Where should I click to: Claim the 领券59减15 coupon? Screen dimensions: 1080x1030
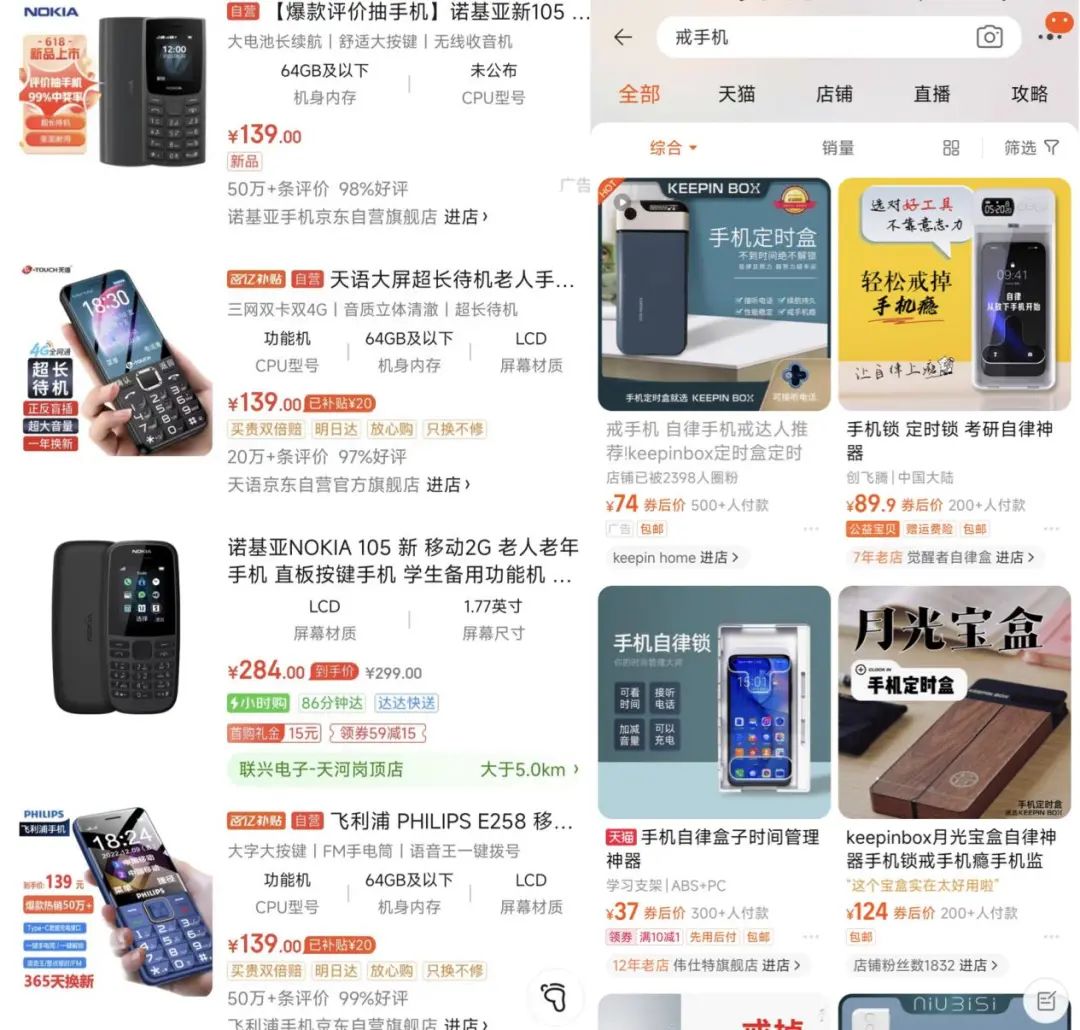(377, 733)
